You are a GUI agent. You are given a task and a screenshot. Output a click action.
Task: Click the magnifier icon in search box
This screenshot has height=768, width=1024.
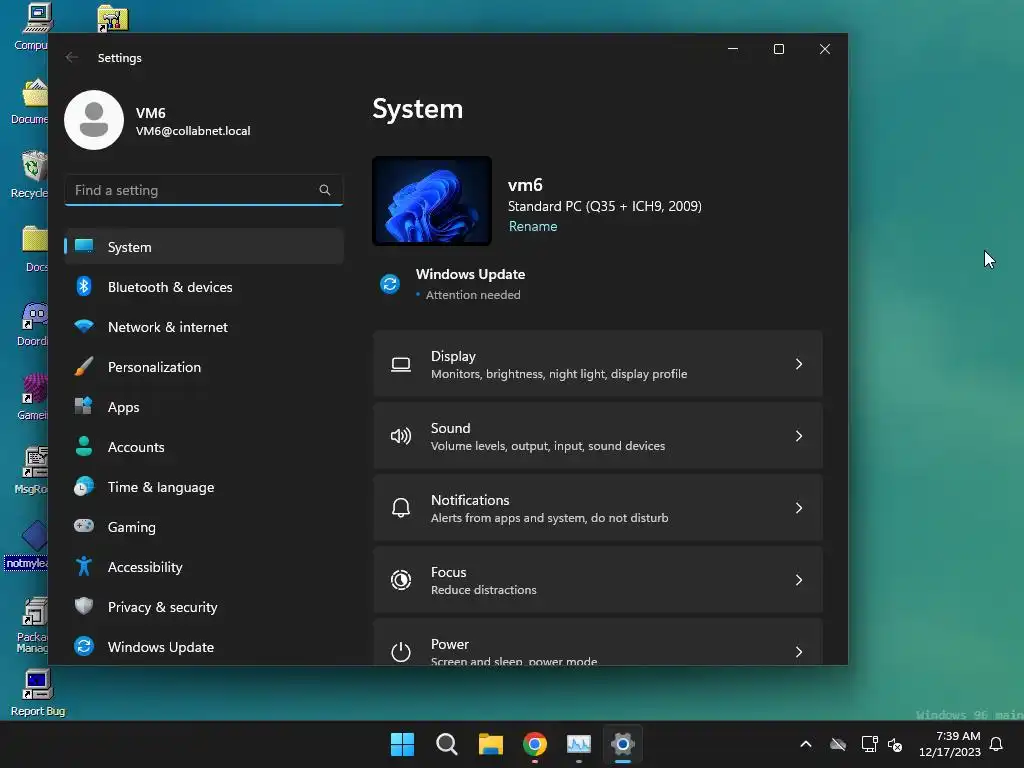pos(325,190)
